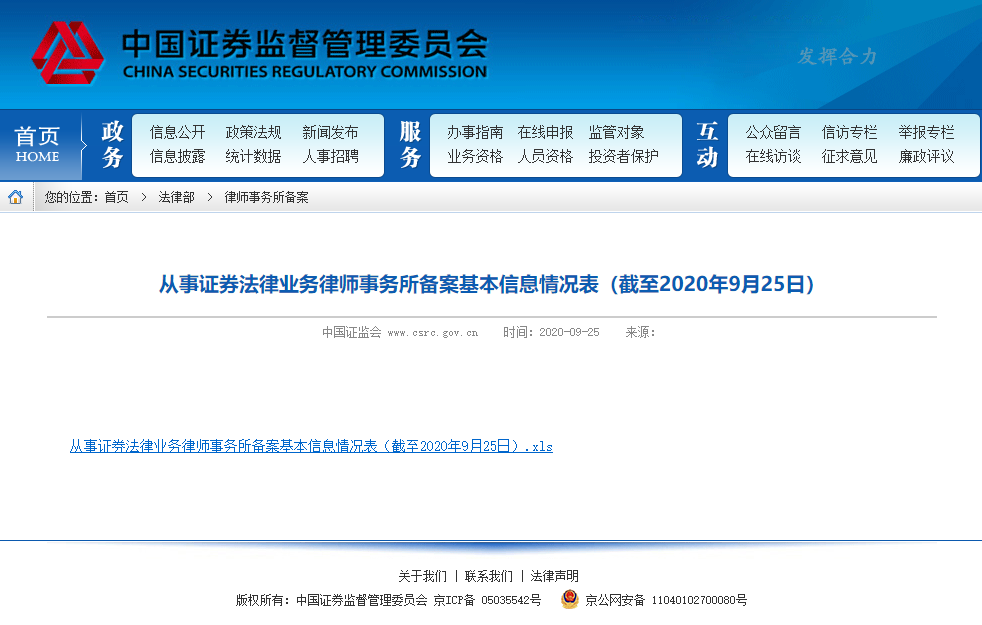Open 联系我们 footer link
This screenshot has height=625, width=982.
(488, 576)
